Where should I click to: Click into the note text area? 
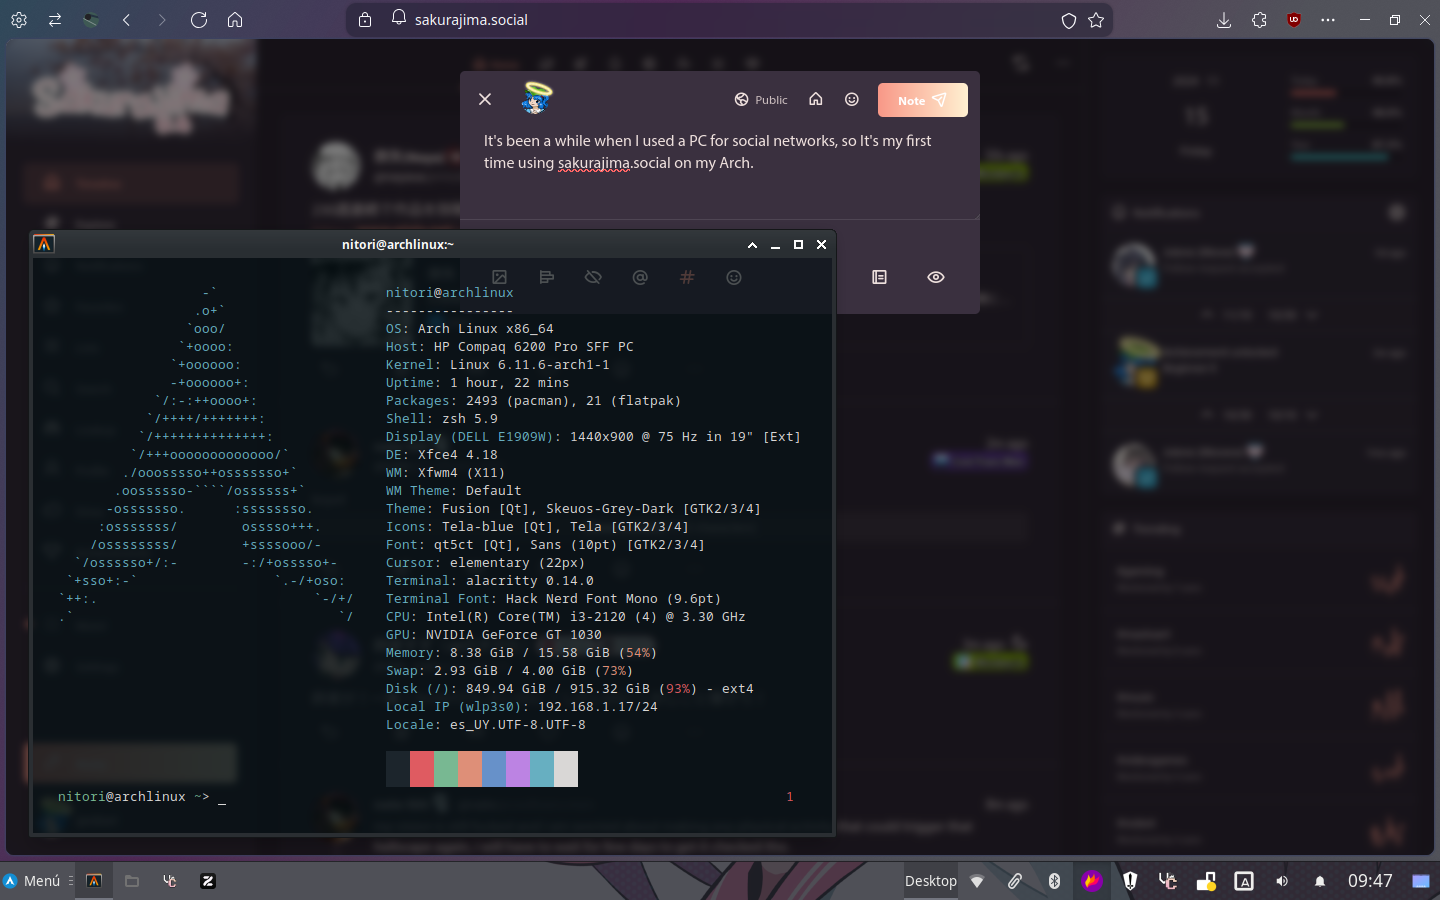[x=719, y=170]
